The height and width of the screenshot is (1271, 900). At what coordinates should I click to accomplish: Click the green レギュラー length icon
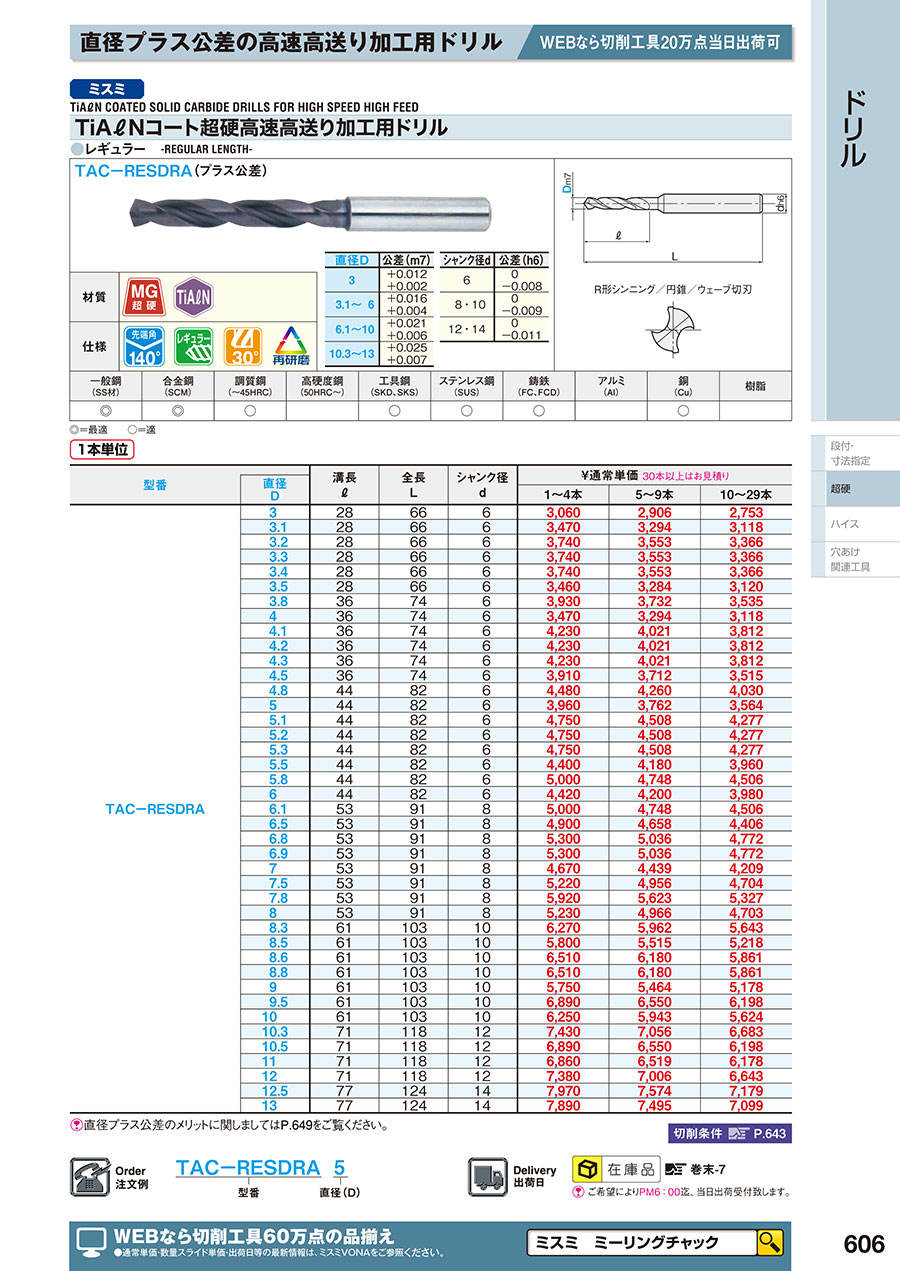coord(194,347)
